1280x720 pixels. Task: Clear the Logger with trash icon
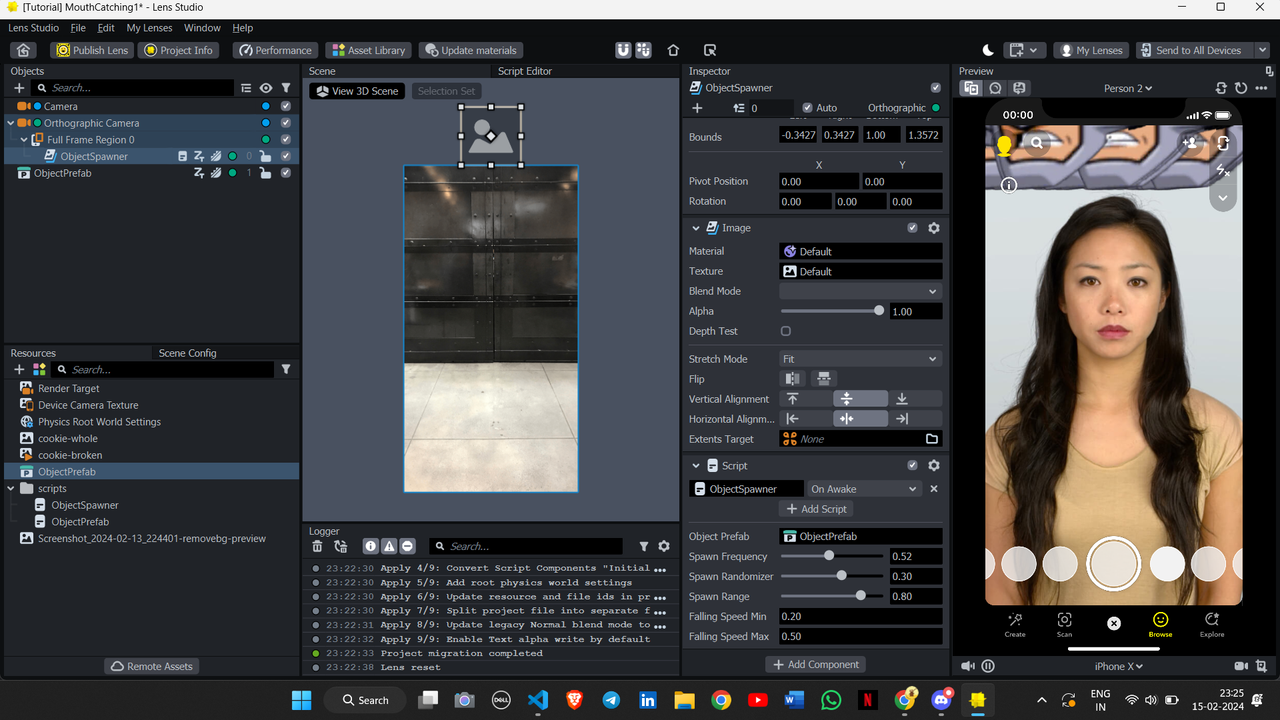coord(317,546)
